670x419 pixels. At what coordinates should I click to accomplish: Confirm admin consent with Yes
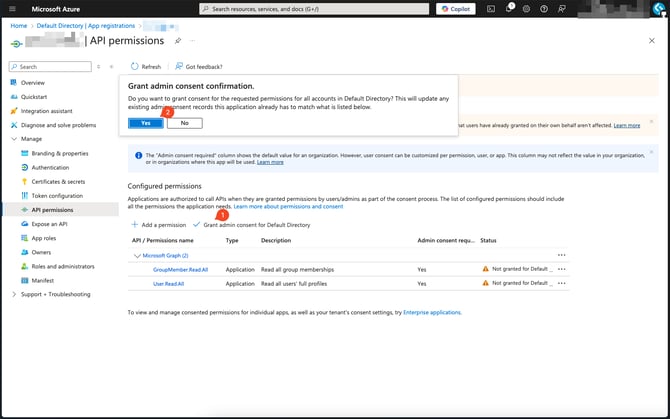(145, 123)
